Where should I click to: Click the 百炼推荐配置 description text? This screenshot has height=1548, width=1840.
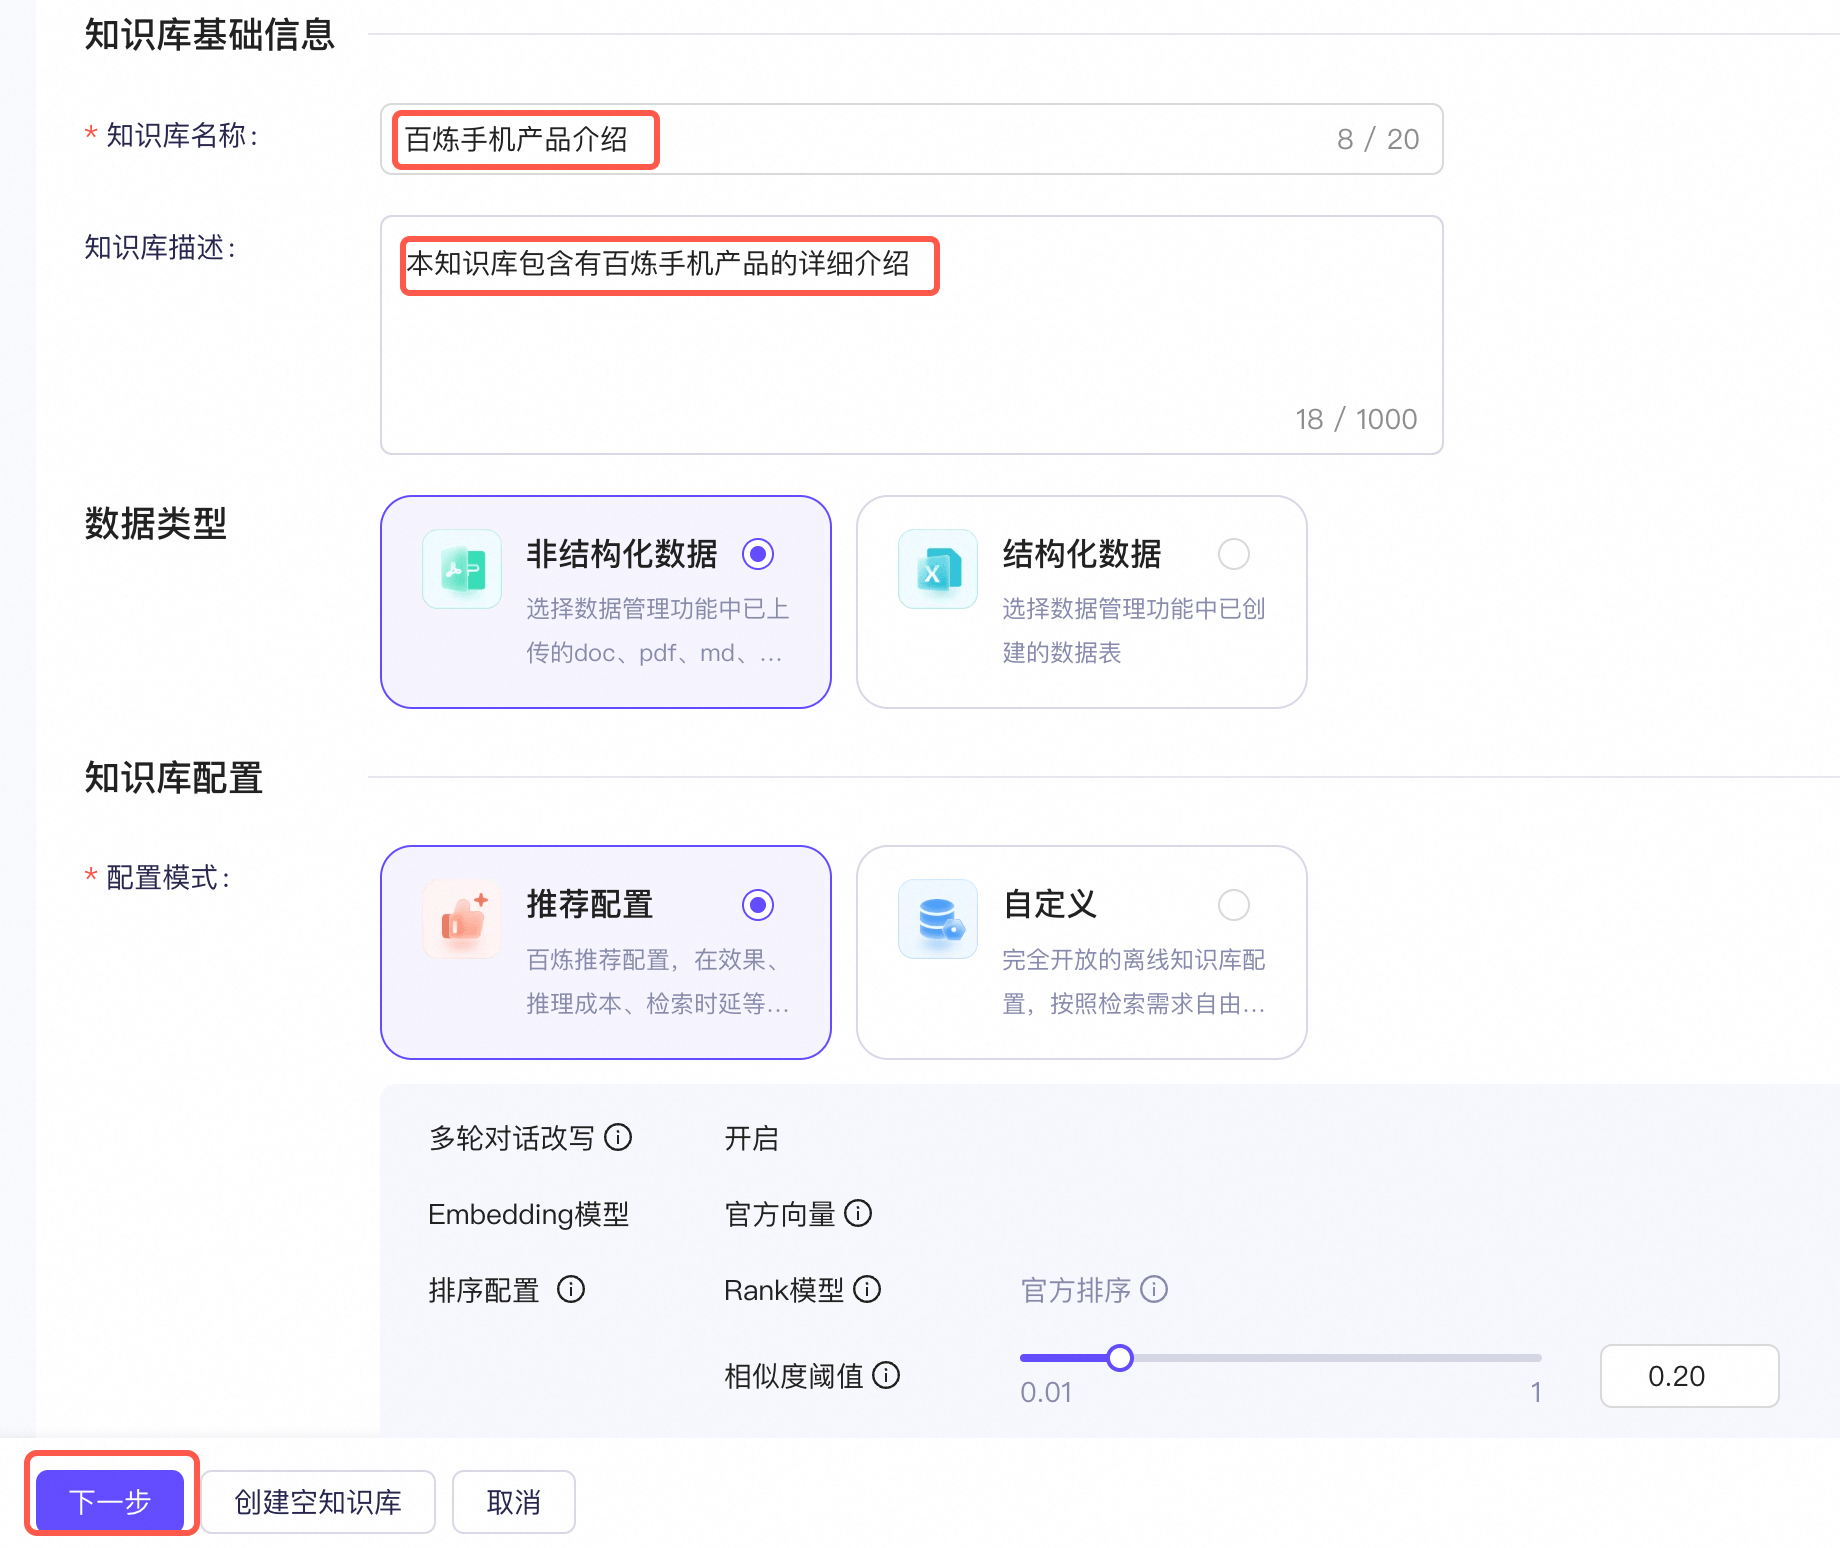(x=658, y=982)
